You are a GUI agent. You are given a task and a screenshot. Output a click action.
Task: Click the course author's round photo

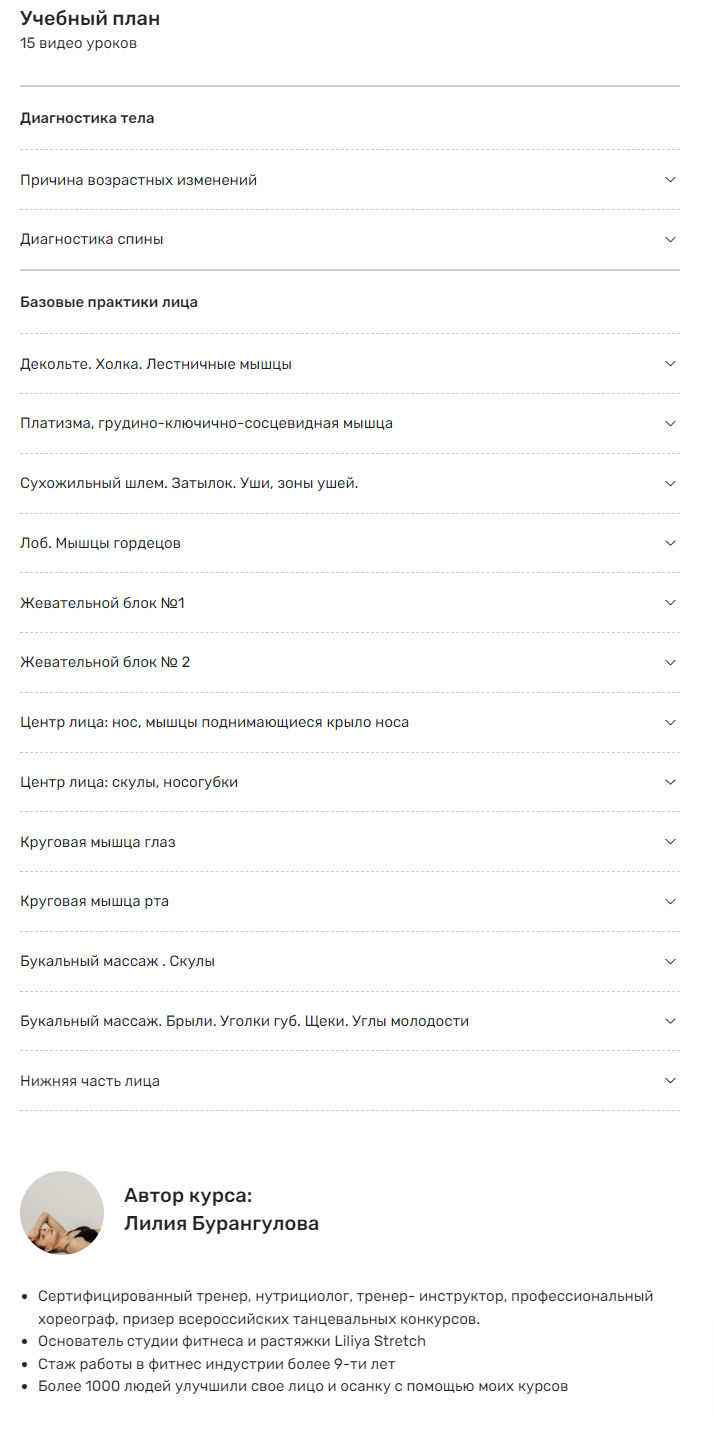click(62, 1213)
